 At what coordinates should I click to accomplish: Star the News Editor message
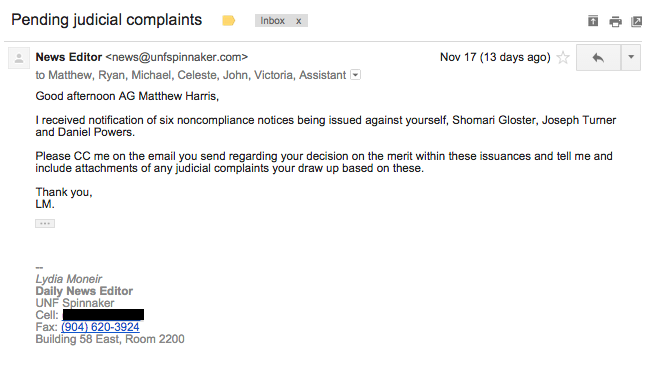(x=563, y=57)
